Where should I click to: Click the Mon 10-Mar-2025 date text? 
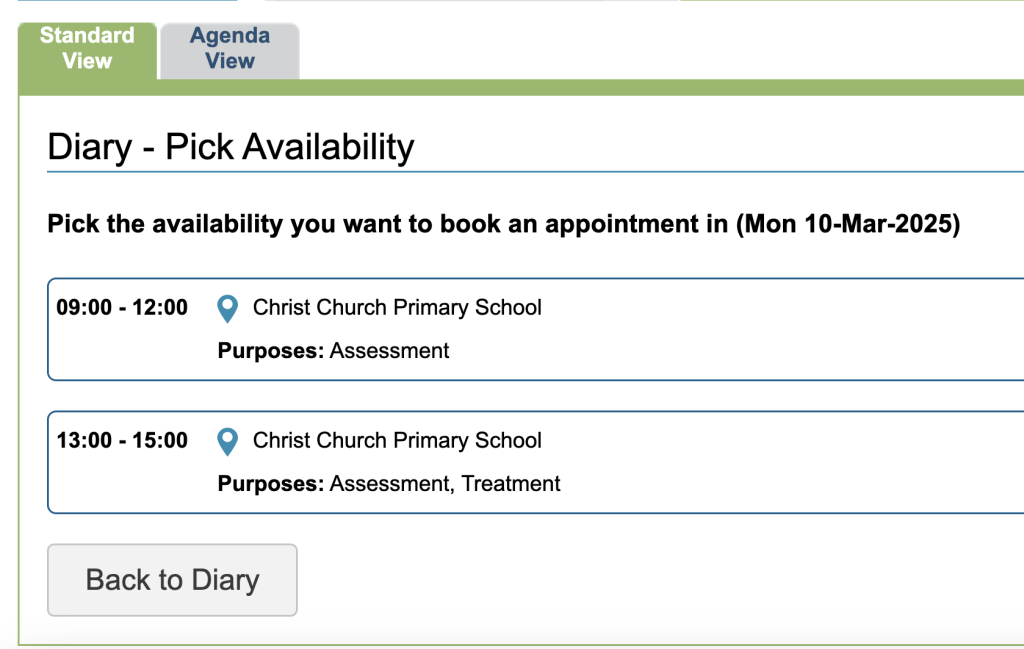click(847, 224)
